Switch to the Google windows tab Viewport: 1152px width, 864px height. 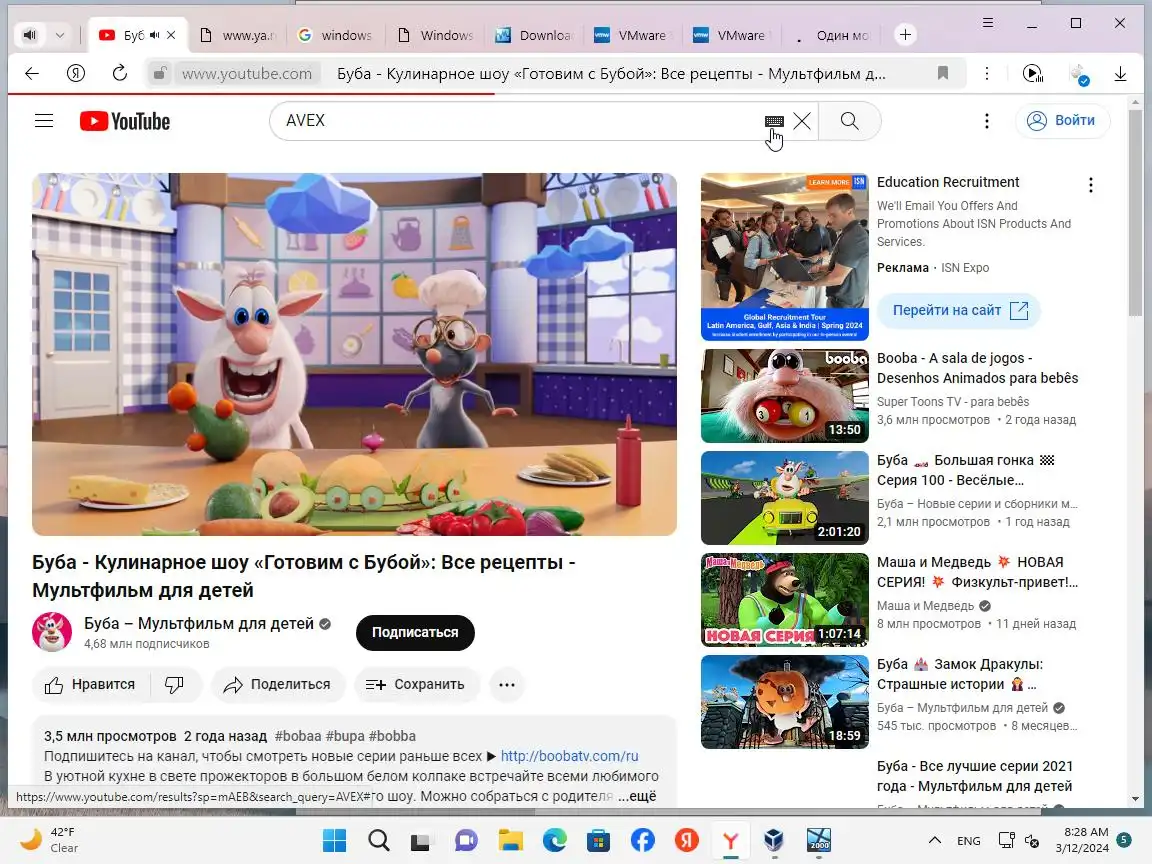click(x=336, y=35)
